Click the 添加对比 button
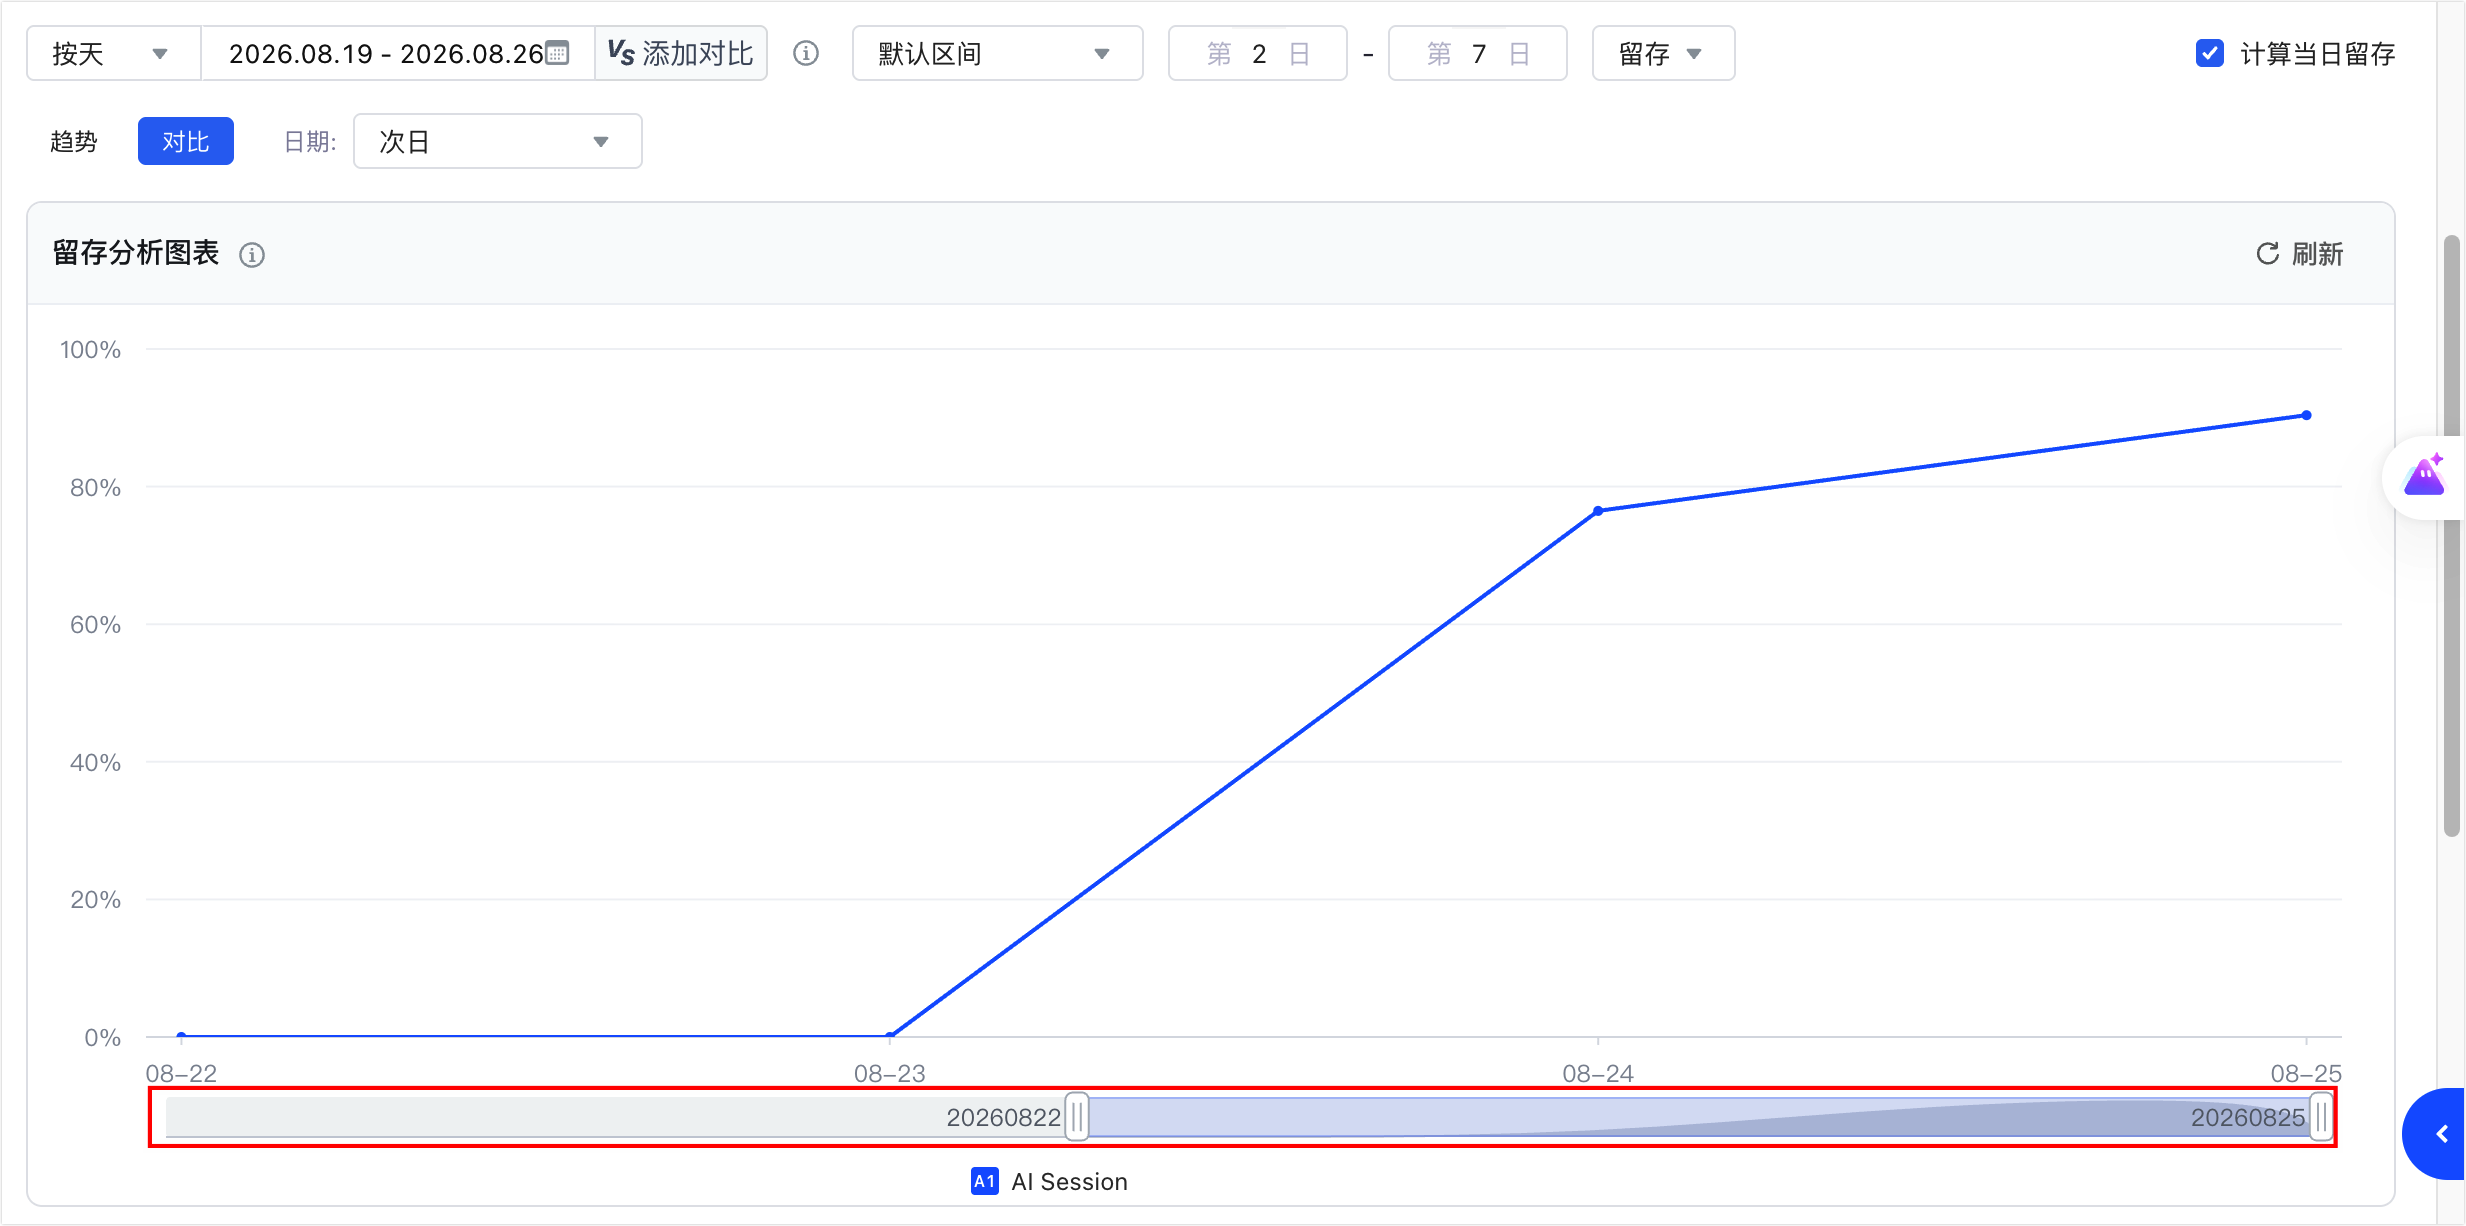The height and width of the screenshot is (1226, 2466). point(681,53)
